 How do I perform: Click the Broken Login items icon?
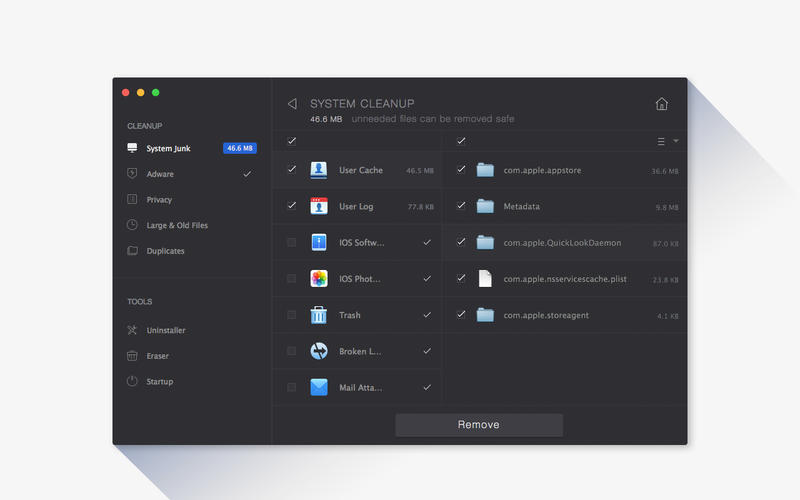[x=319, y=351]
